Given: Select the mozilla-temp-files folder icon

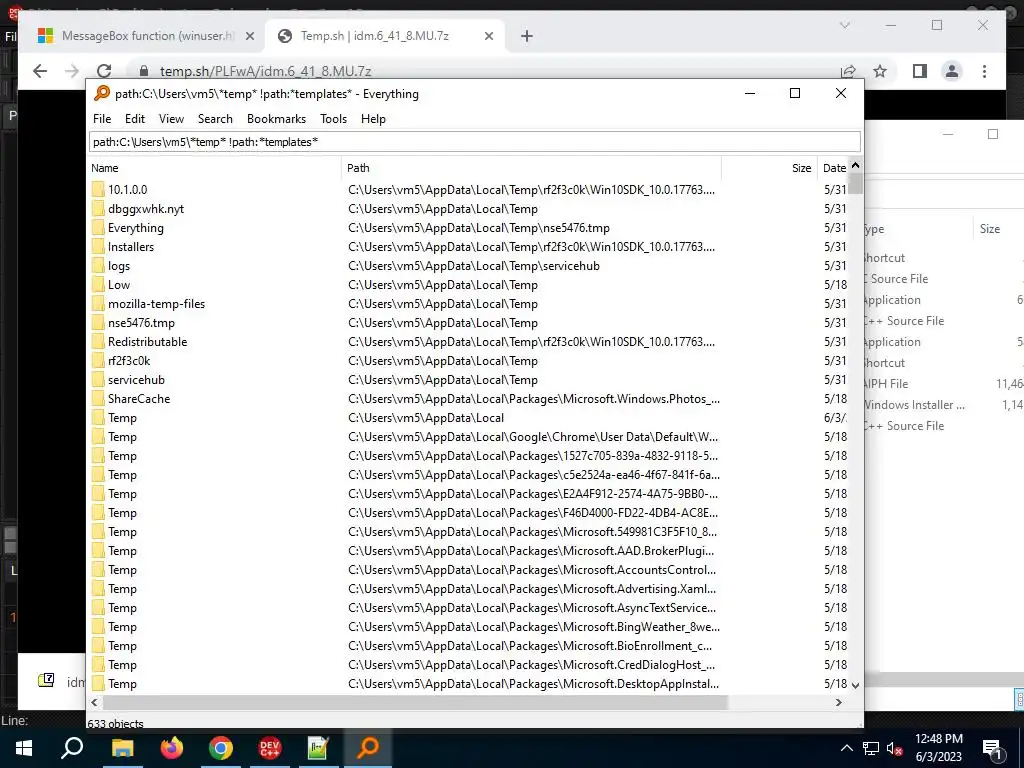Looking at the screenshot, I should [x=98, y=303].
